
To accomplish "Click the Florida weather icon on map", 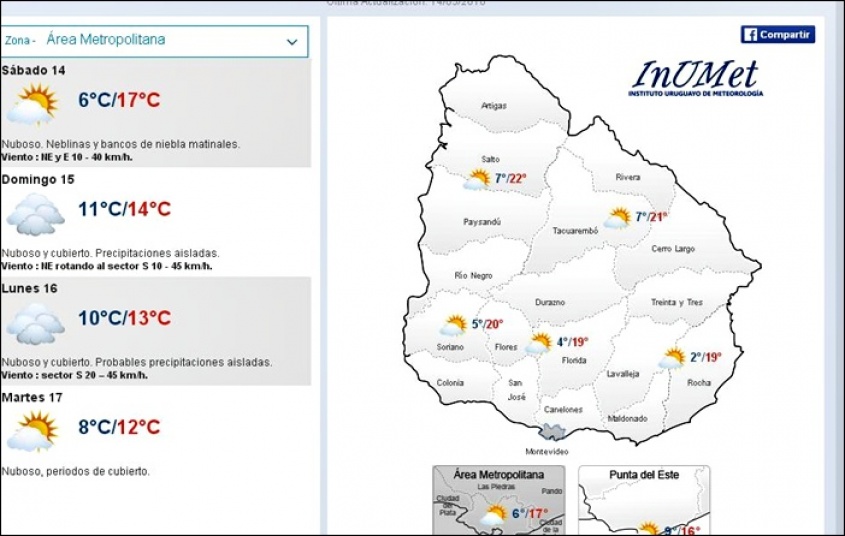I will (x=540, y=343).
